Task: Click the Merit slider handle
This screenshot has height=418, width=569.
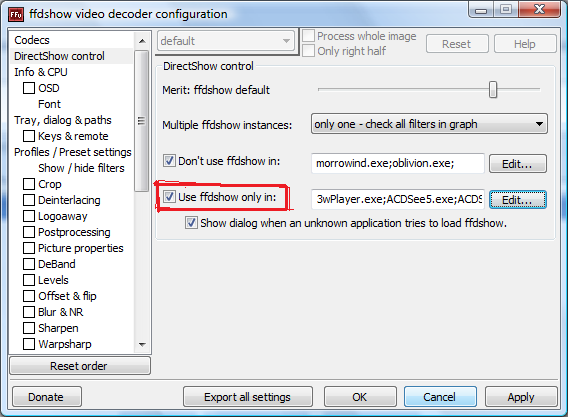Action: (492, 89)
